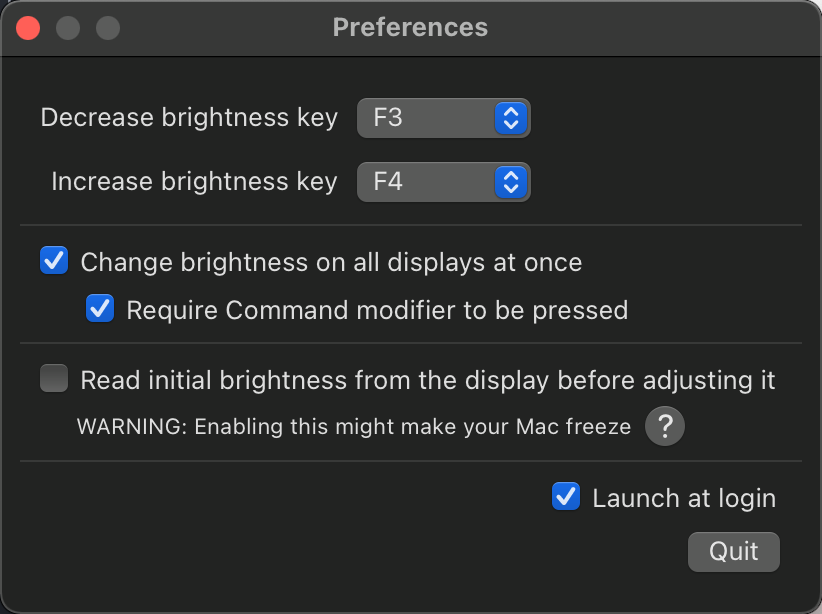Click the middle gray minimize window button
822x614 pixels.
point(68,28)
